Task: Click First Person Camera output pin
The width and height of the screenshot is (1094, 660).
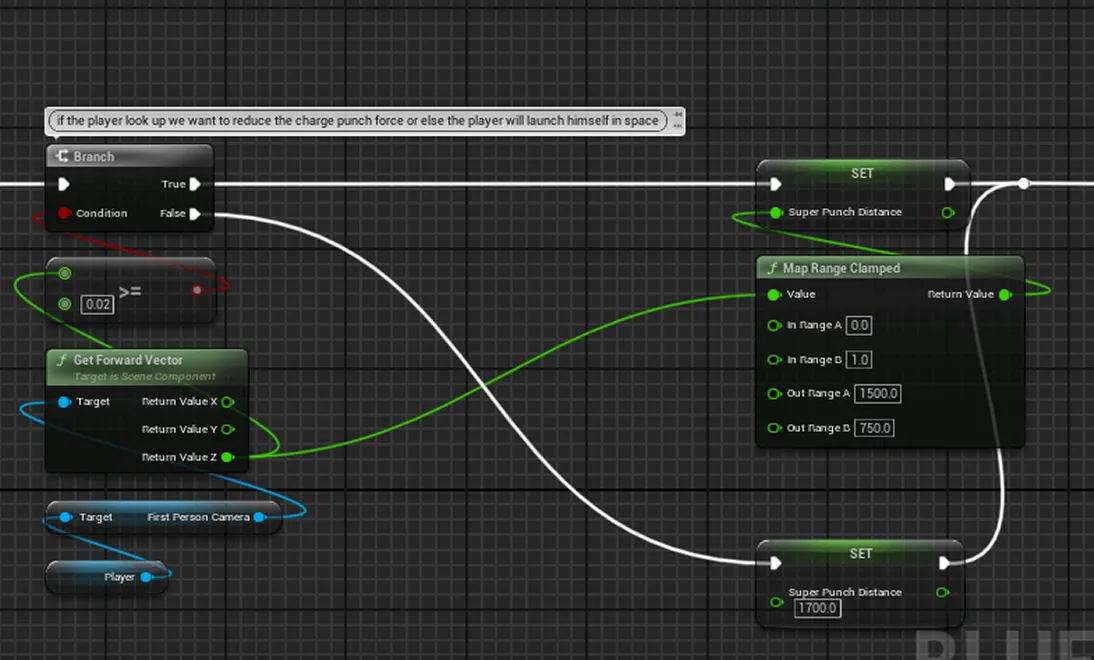Action: (259, 517)
